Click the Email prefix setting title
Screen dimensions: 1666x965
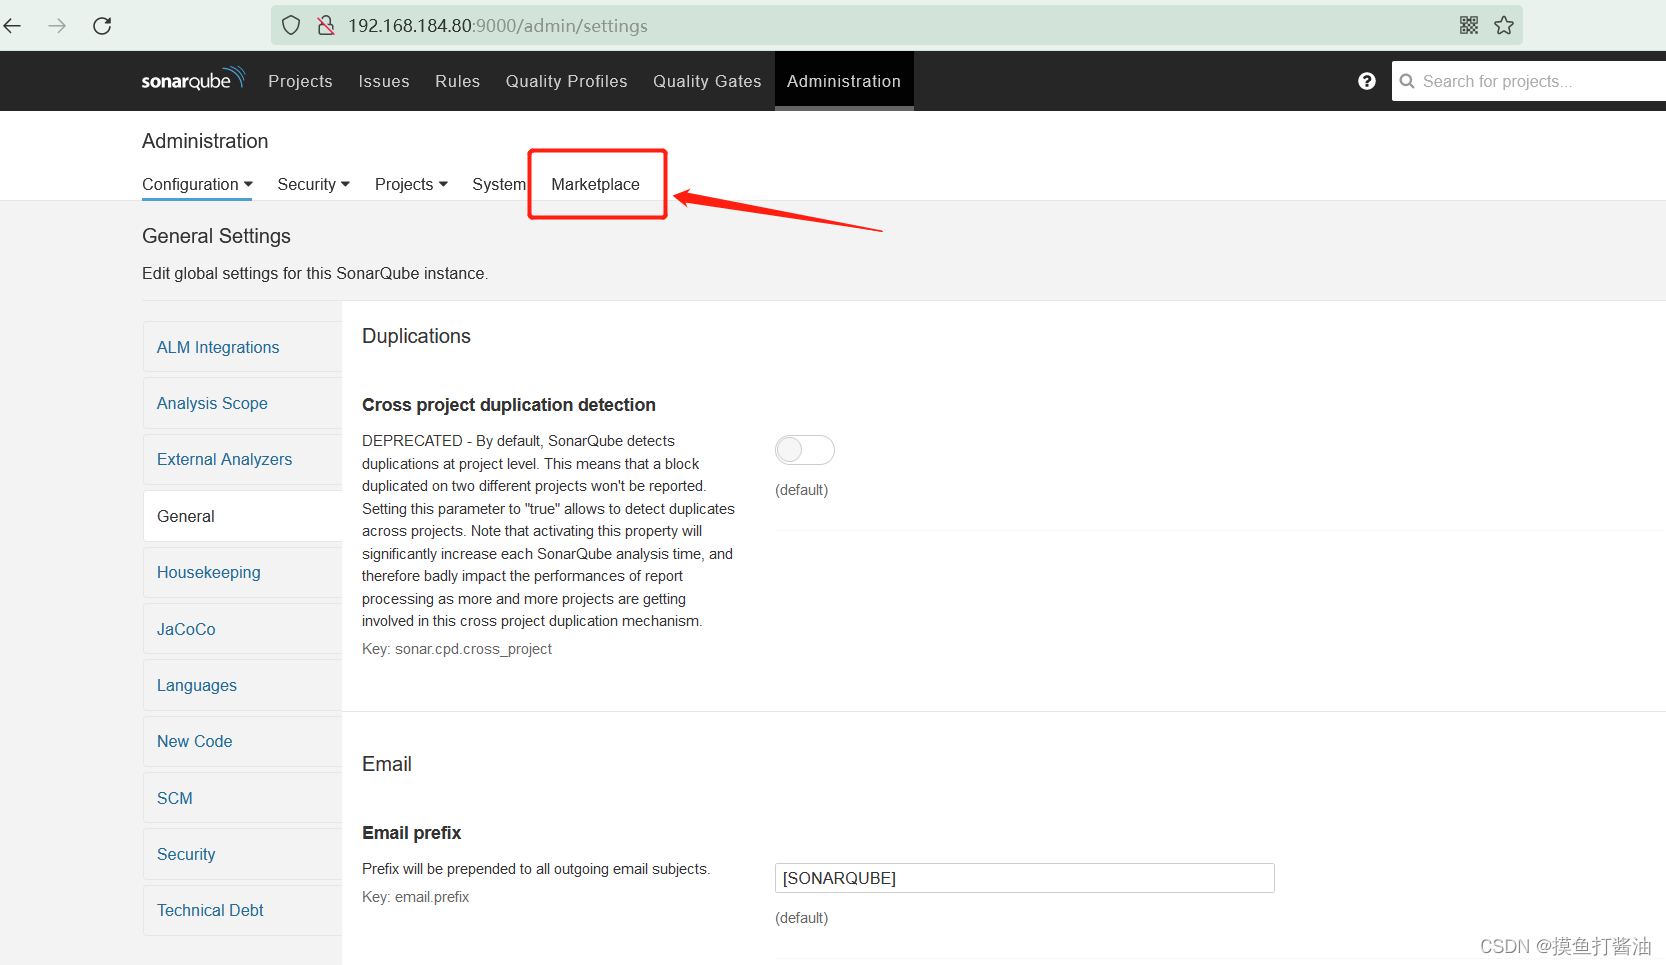tap(411, 833)
